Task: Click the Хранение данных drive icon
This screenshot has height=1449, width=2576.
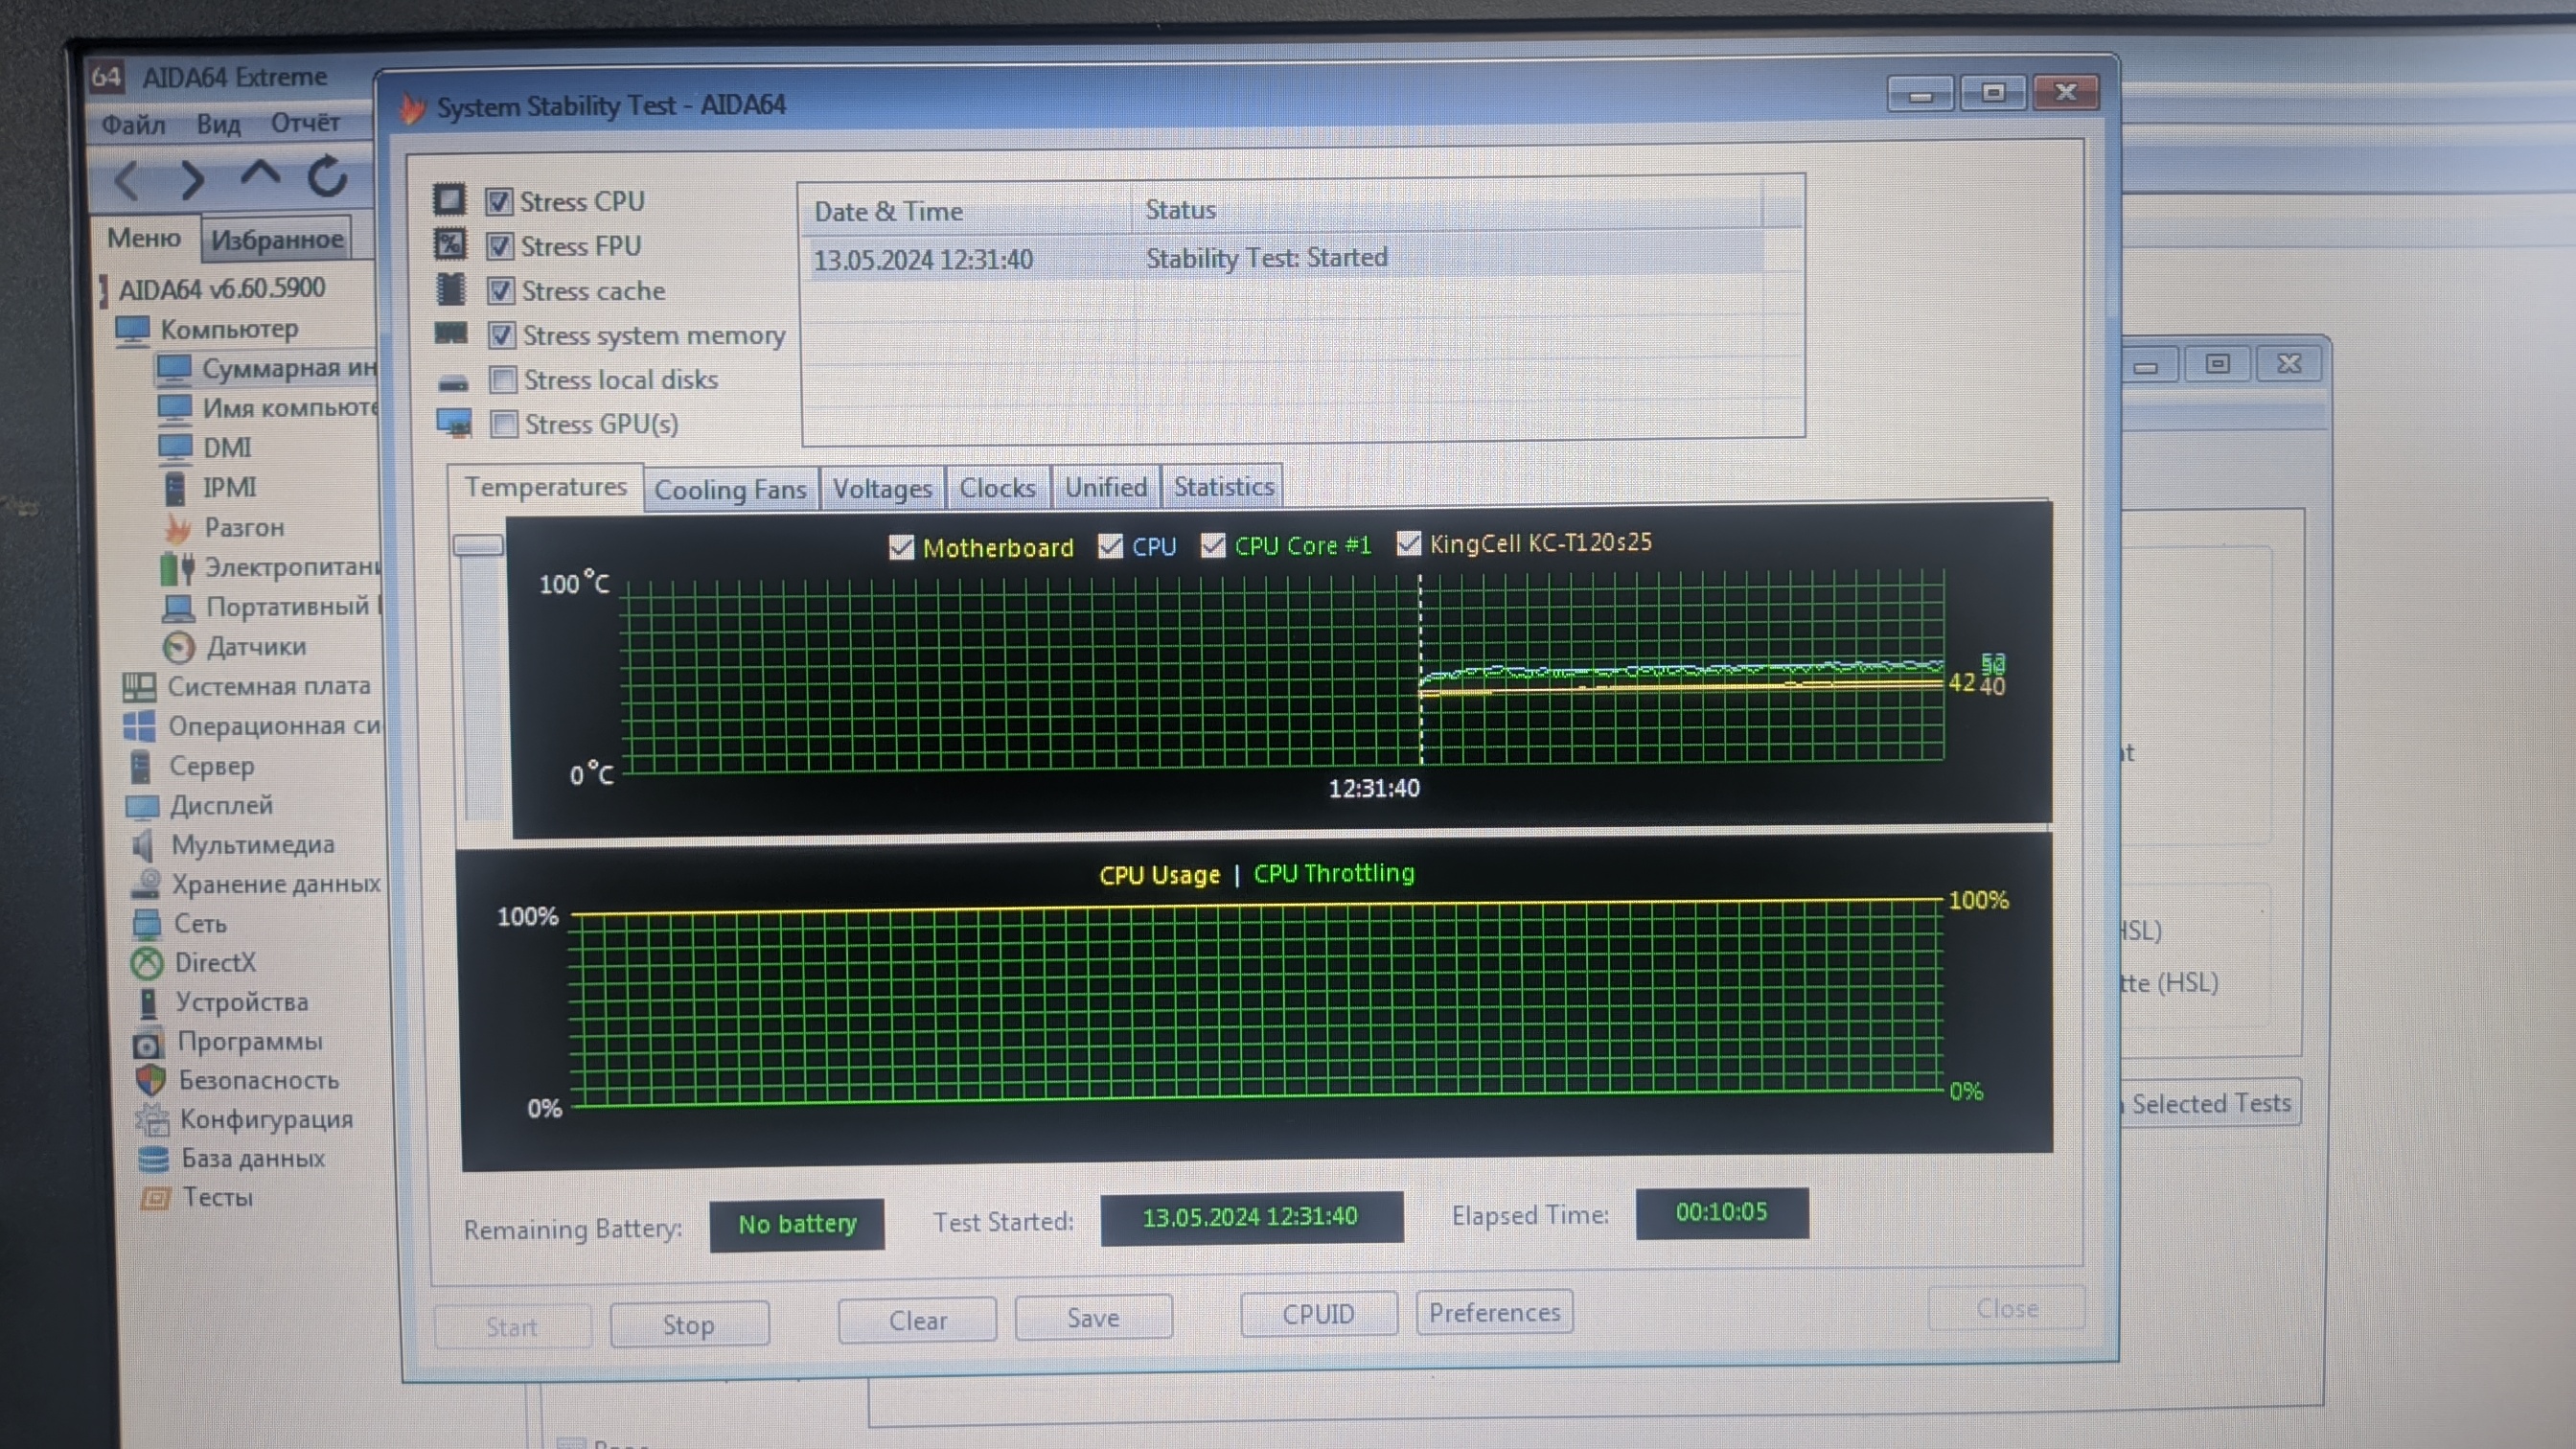Action: pyautogui.click(x=146, y=884)
